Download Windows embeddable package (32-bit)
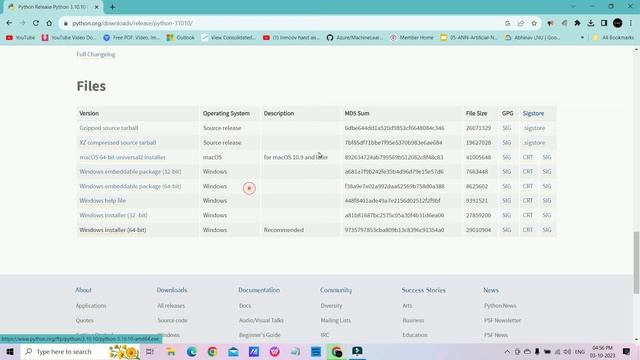 click(130, 172)
